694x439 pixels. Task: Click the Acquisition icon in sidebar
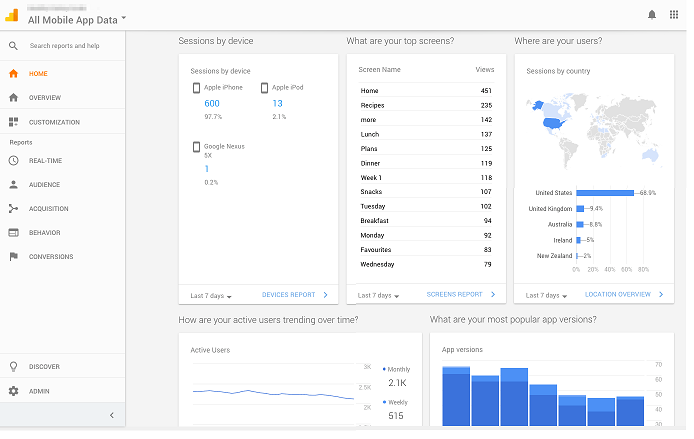[x=13, y=209]
